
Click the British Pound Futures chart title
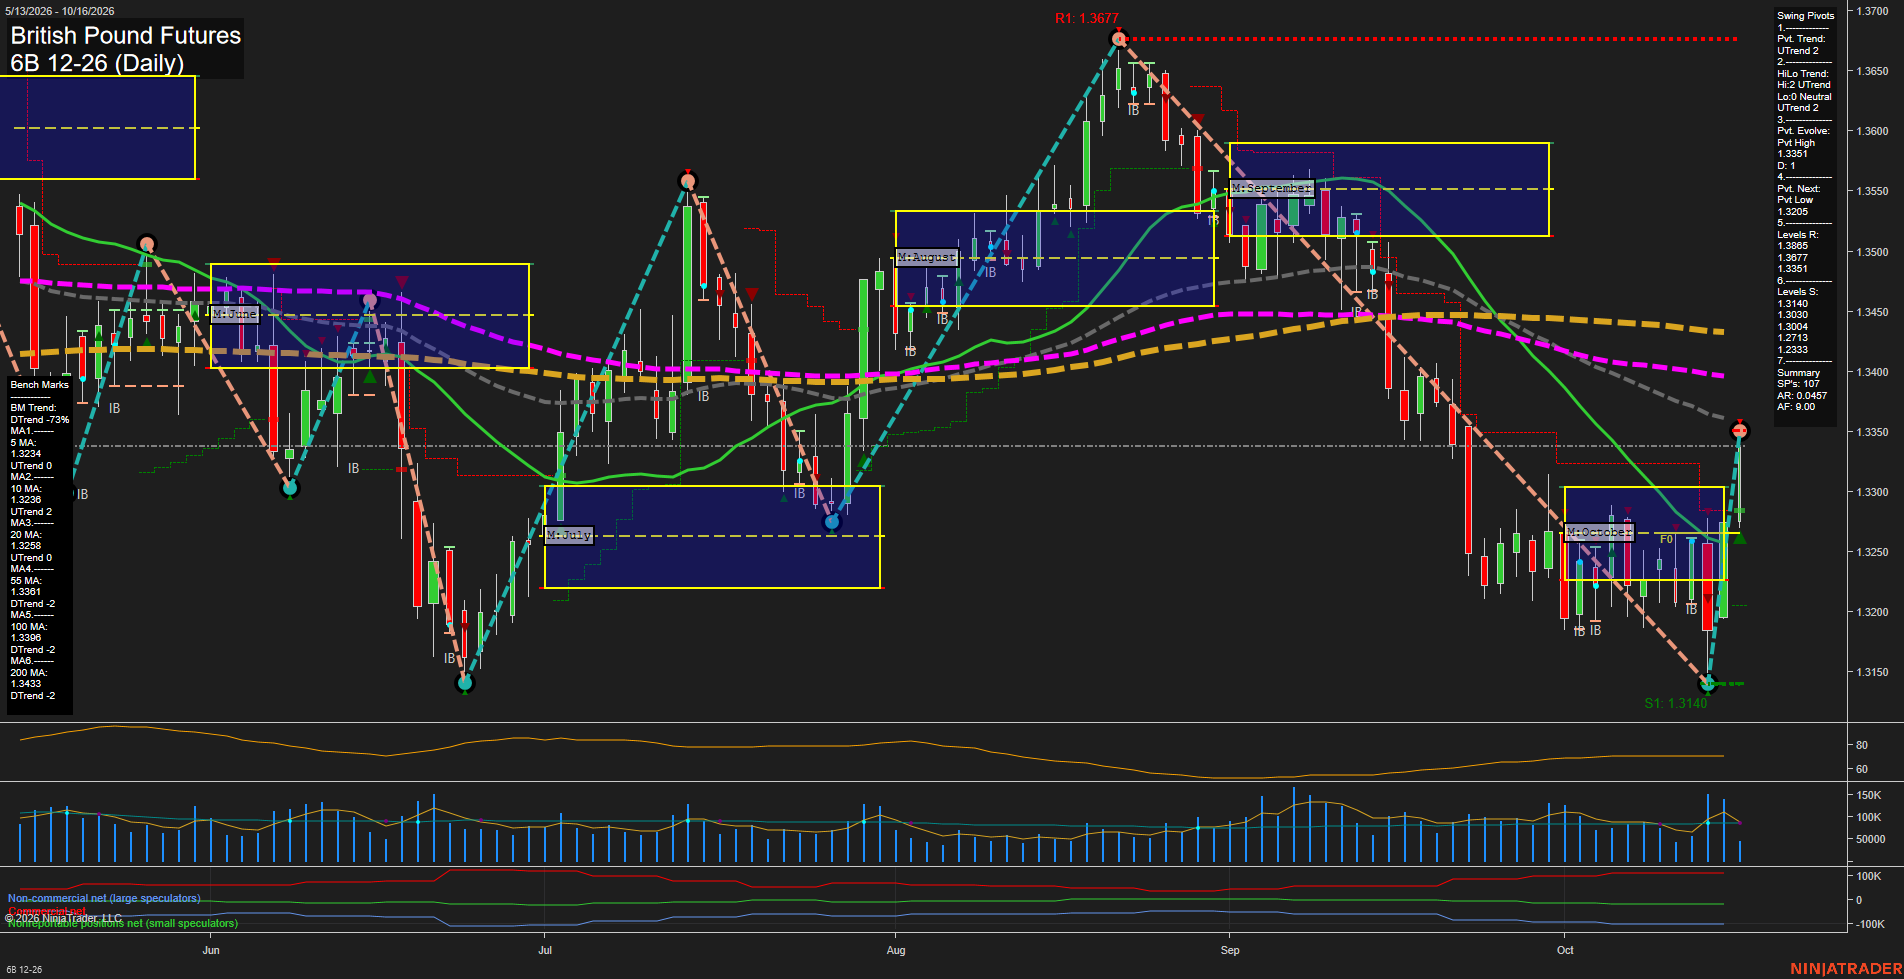click(x=126, y=35)
